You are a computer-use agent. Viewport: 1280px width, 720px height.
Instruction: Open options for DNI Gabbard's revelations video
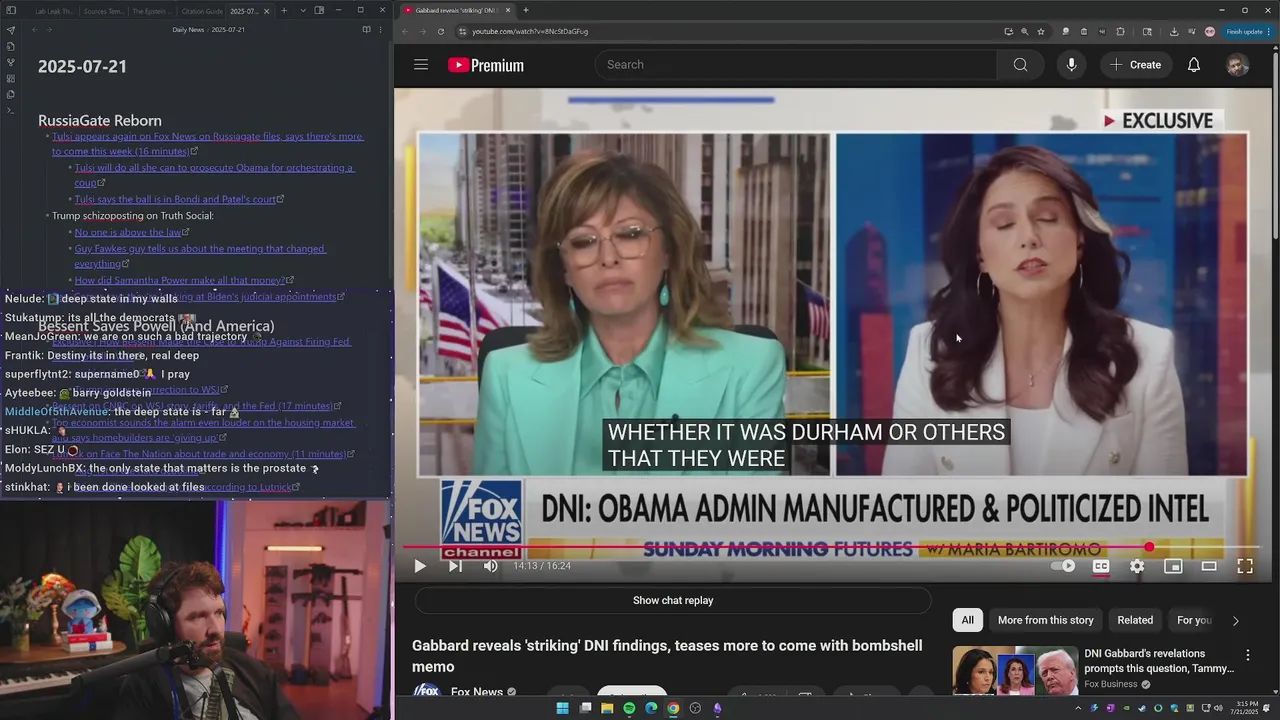tap(1247, 655)
